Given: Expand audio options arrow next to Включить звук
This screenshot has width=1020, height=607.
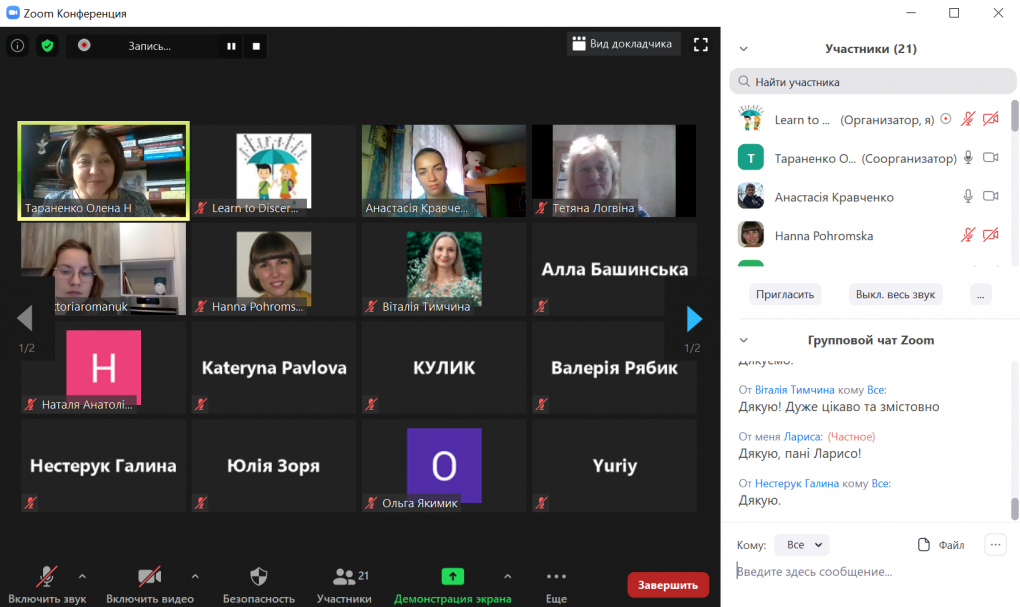Looking at the screenshot, I should pyautogui.click(x=82, y=576).
